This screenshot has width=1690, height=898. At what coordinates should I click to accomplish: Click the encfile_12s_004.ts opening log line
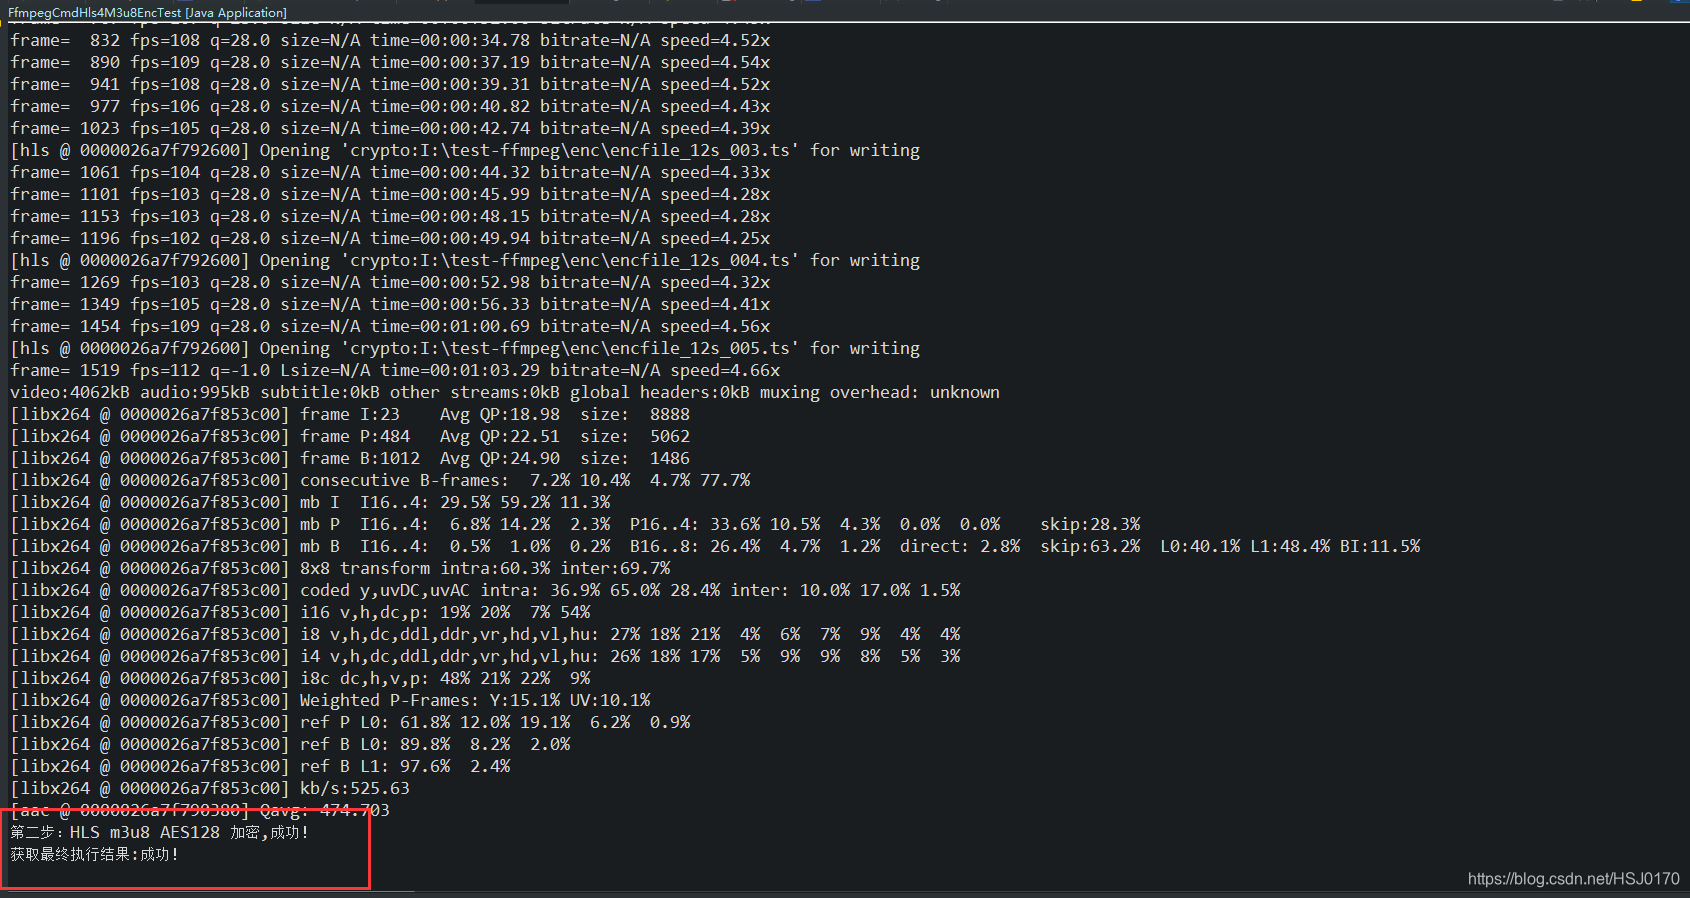coord(465,260)
